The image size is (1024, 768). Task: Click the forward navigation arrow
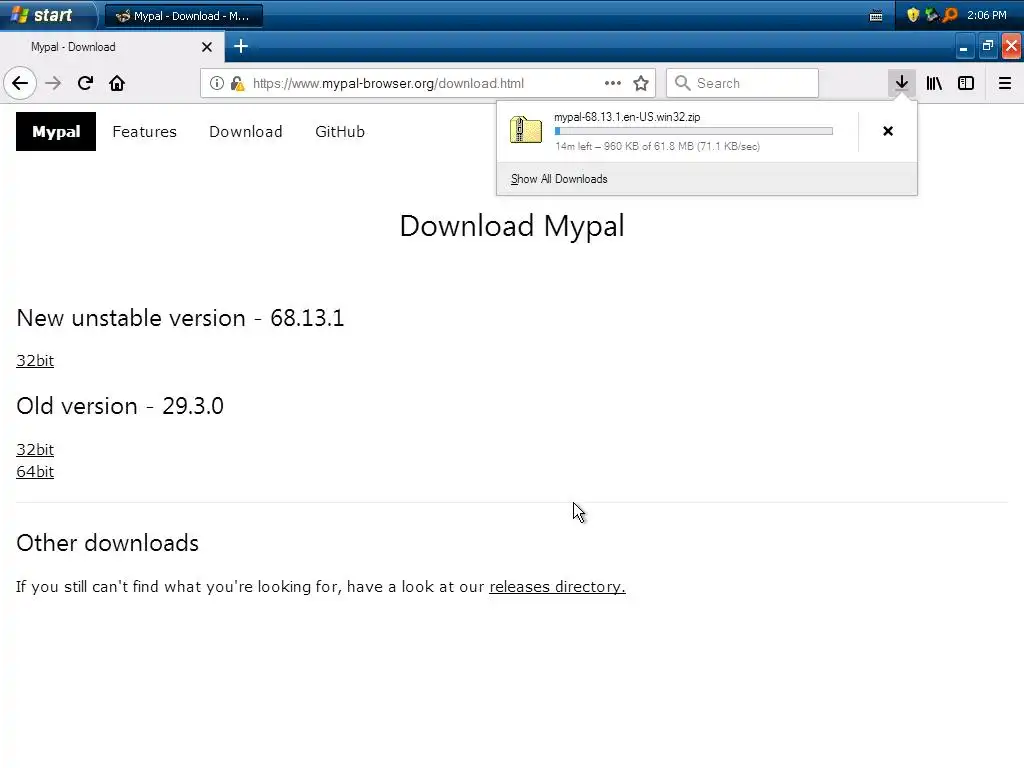53,84
